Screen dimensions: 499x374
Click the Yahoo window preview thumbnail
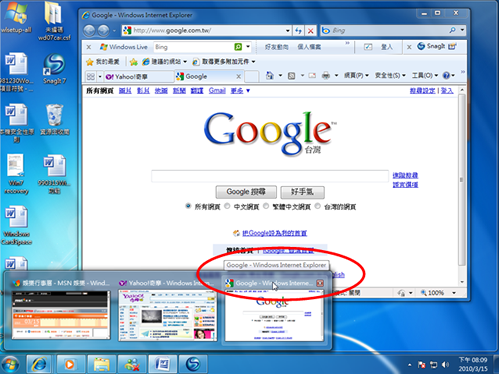click(168, 315)
